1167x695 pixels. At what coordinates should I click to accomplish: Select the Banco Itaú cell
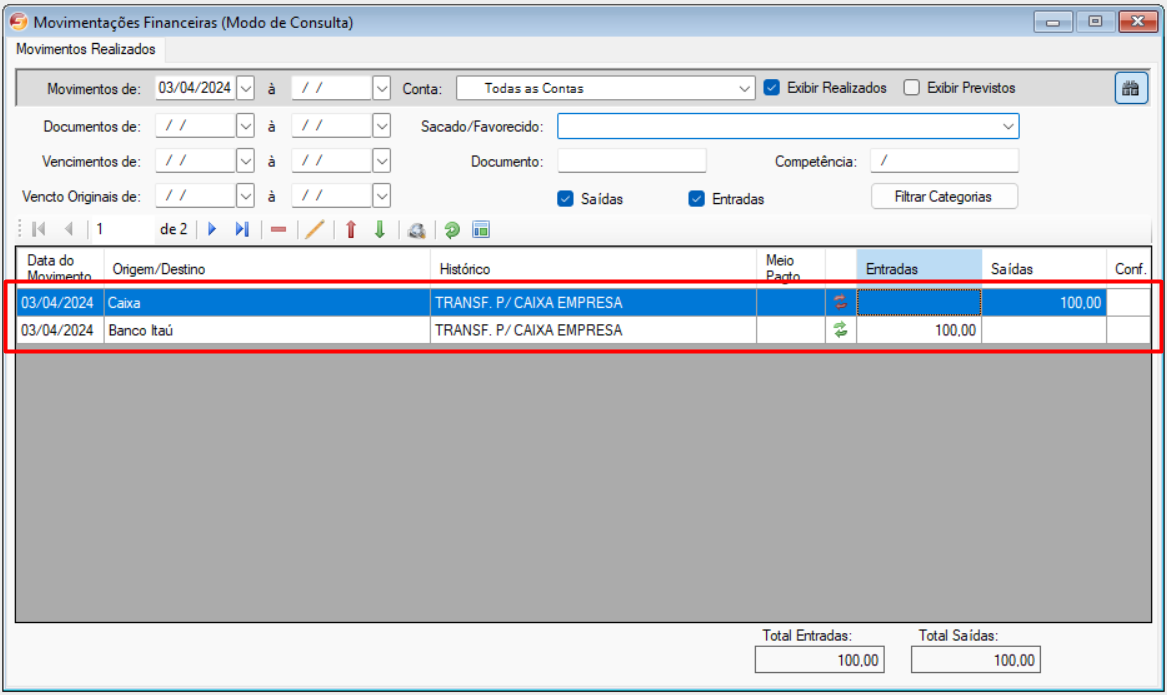tap(266, 330)
